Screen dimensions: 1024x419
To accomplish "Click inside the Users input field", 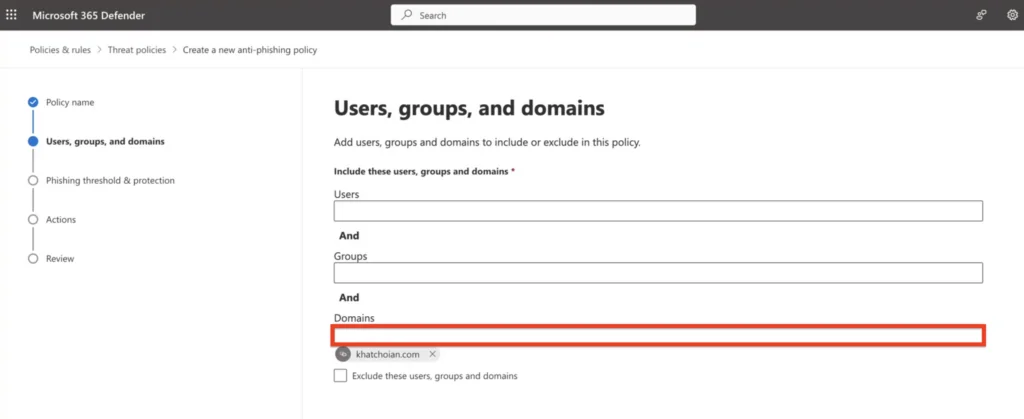I will 658,211.
